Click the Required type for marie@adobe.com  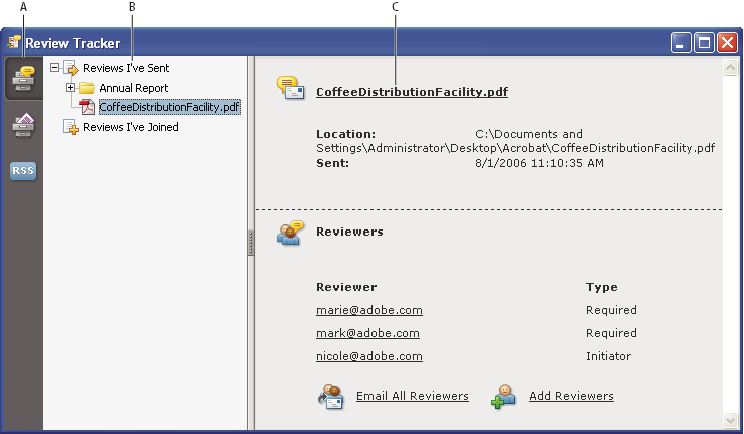pyautogui.click(x=611, y=310)
